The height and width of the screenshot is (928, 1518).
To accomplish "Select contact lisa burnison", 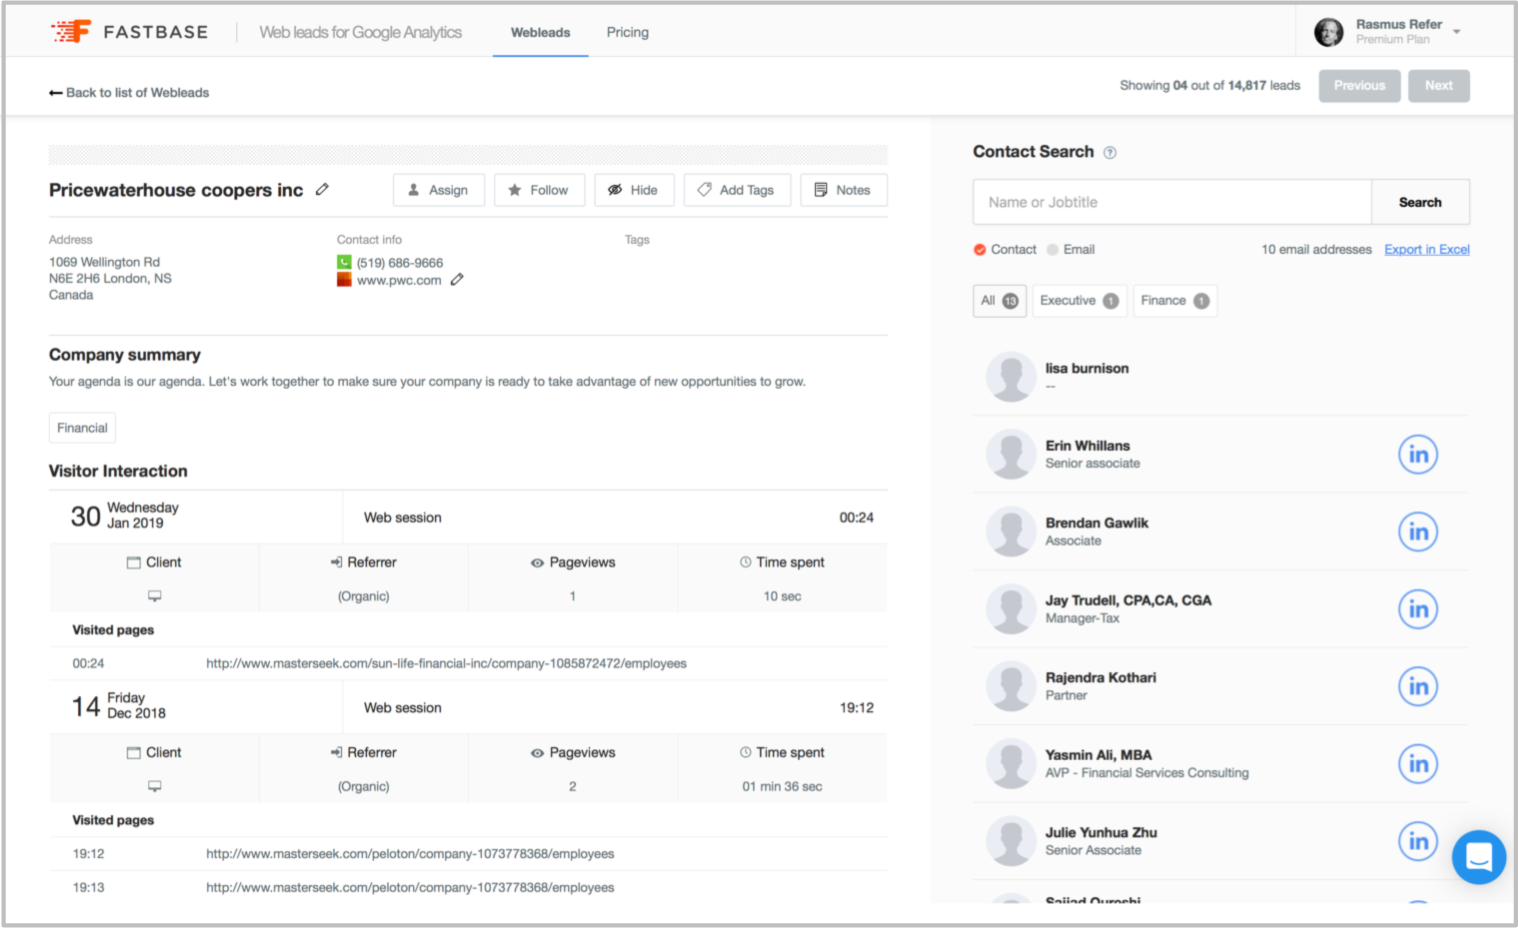I will [1087, 368].
